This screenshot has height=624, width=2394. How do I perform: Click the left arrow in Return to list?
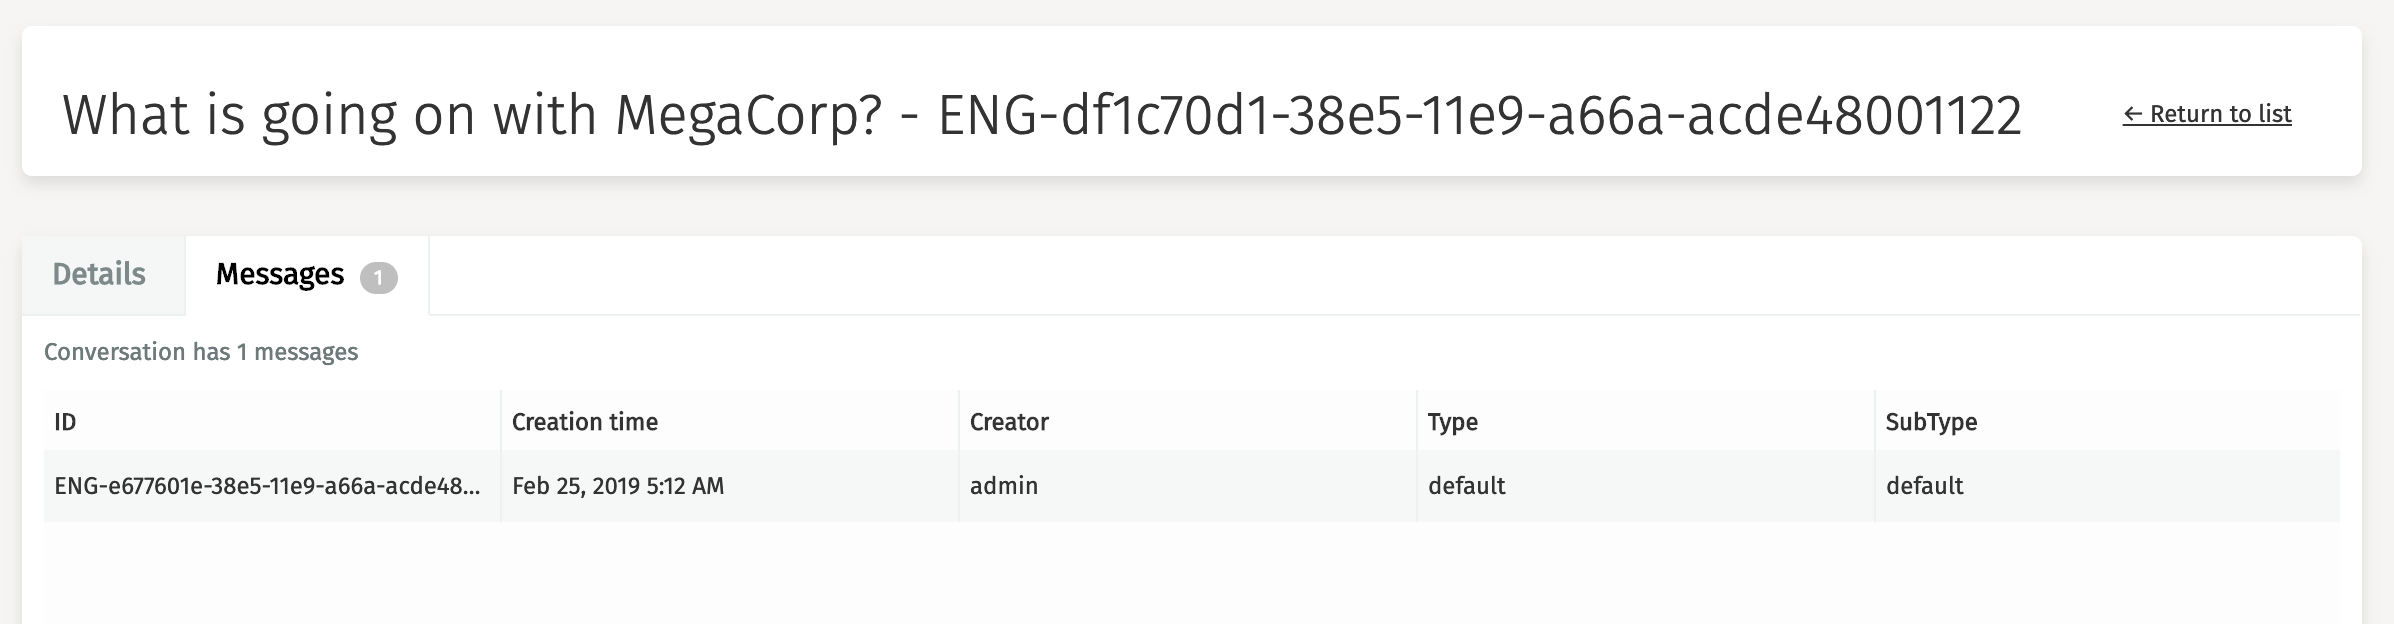pos(2133,115)
